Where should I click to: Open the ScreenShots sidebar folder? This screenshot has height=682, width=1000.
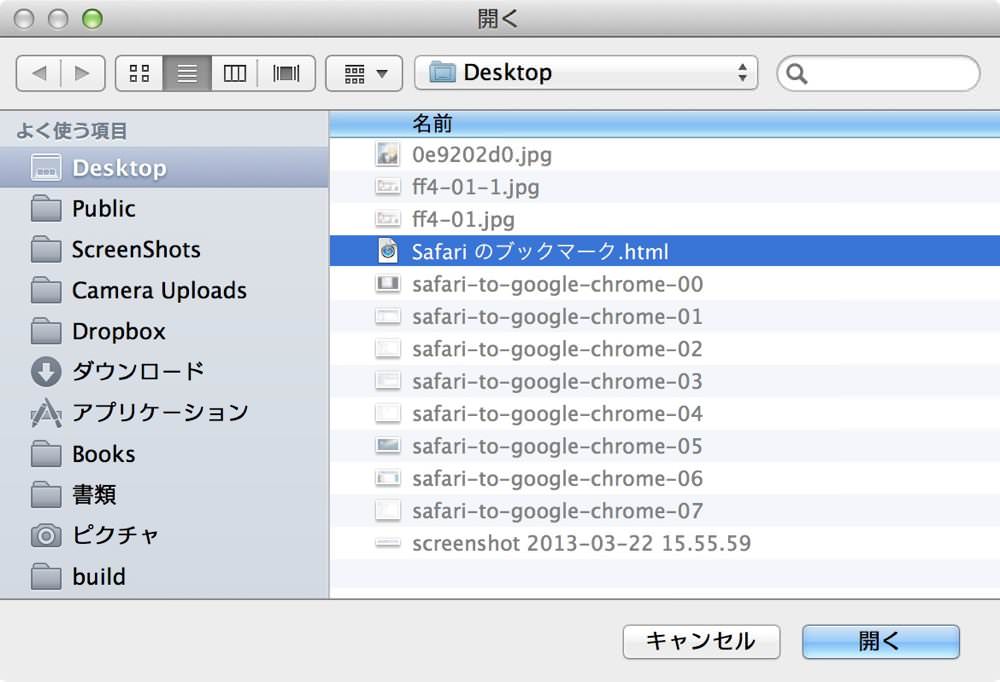pos(165,249)
